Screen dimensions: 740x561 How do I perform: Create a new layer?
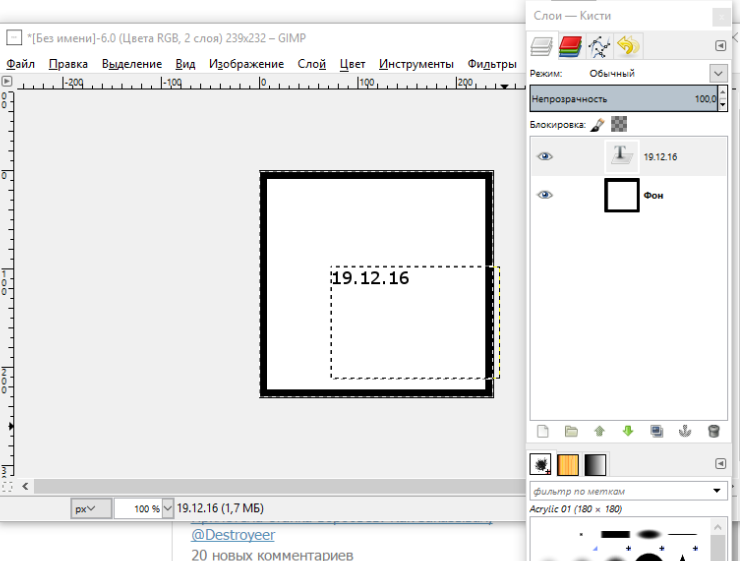click(543, 431)
